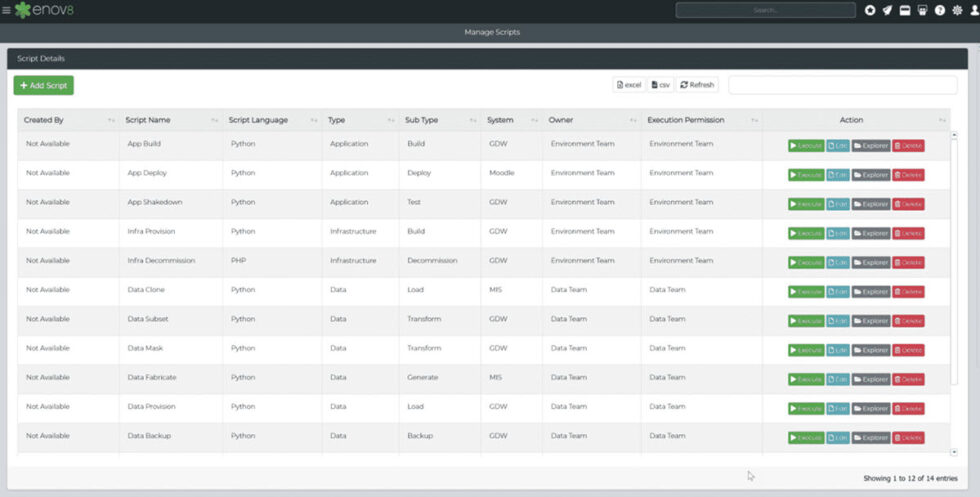Open Explorer for Infra Provision script
Image resolution: width=980 pixels, height=497 pixels.
[870, 233]
